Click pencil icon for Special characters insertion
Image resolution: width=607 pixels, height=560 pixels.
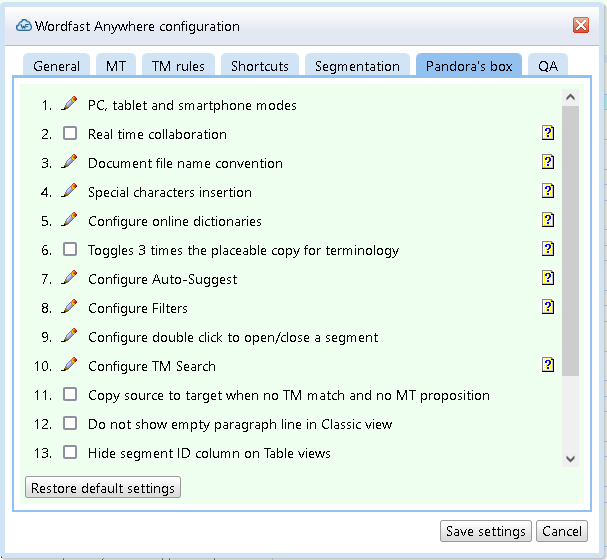click(x=69, y=191)
